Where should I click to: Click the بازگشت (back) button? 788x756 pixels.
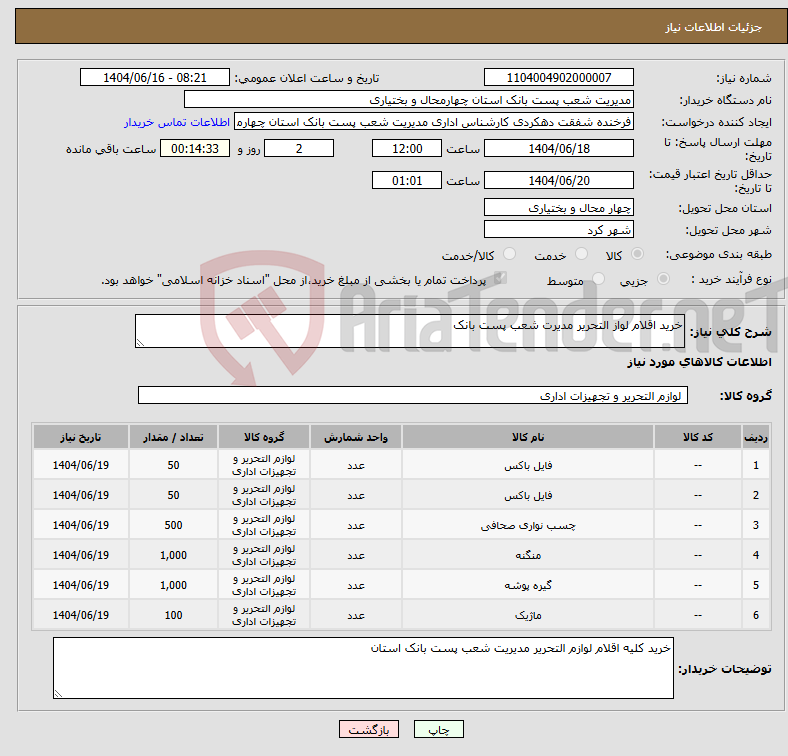369,729
